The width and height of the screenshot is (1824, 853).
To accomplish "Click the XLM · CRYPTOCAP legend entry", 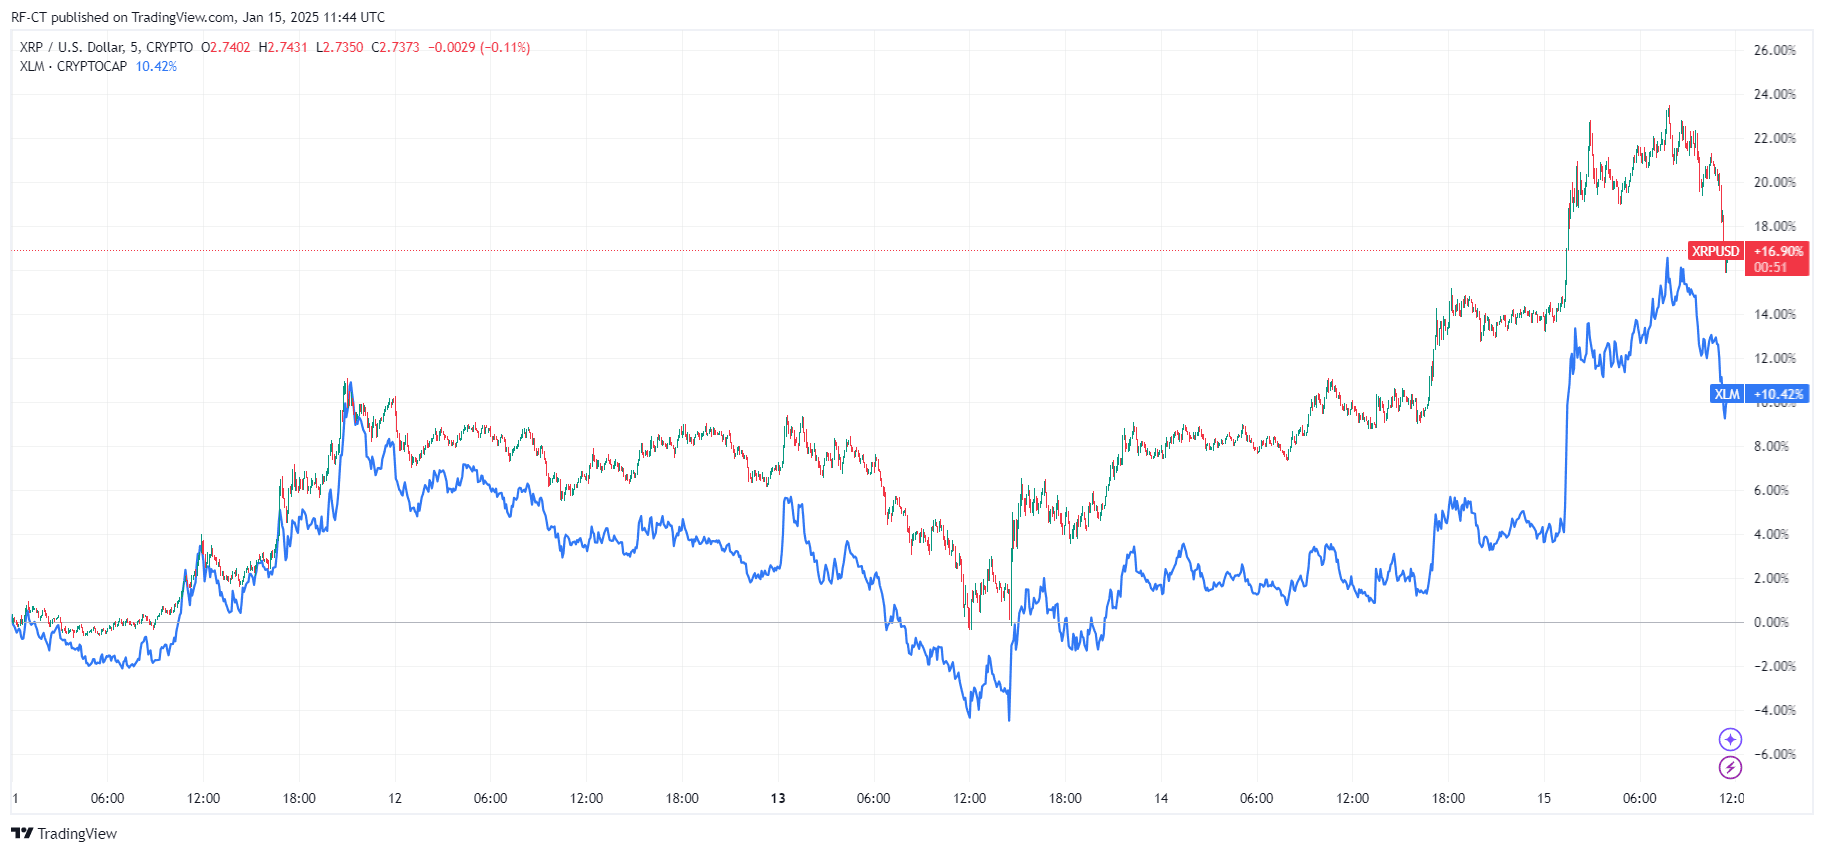I will 73,66.
